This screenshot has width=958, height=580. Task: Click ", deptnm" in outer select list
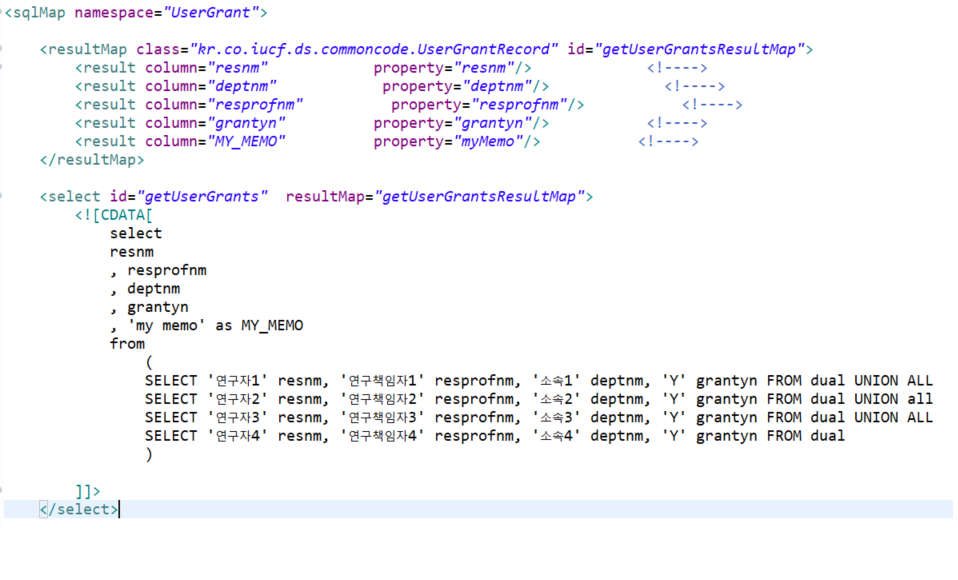click(x=145, y=288)
